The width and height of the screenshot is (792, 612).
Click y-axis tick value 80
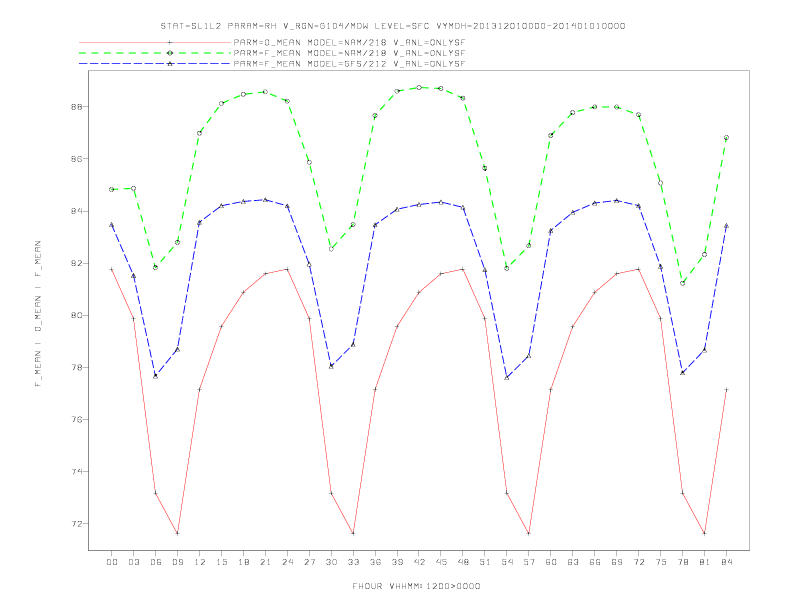[77, 316]
